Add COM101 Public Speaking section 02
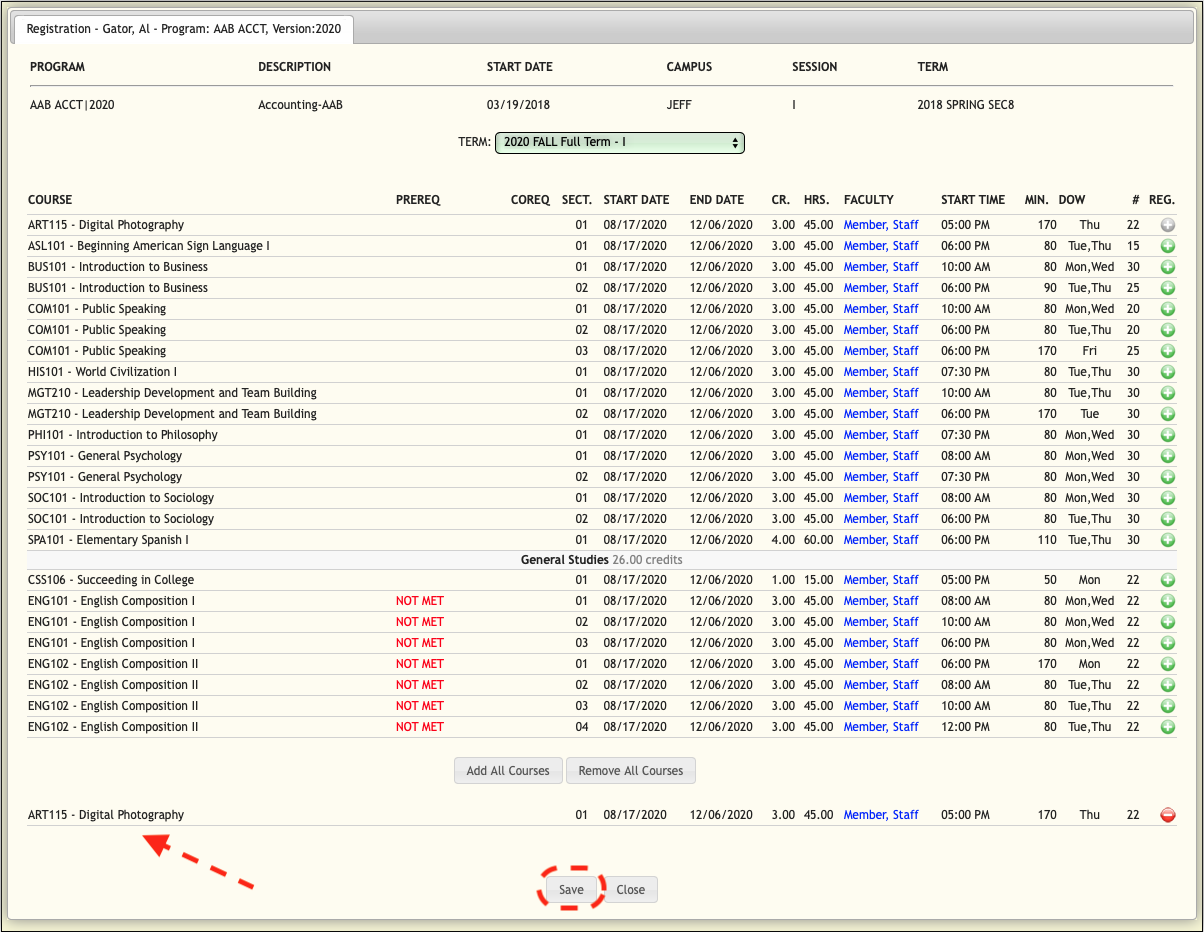Image resolution: width=1204 pixels, height=932 pixels. [1167, 330]
